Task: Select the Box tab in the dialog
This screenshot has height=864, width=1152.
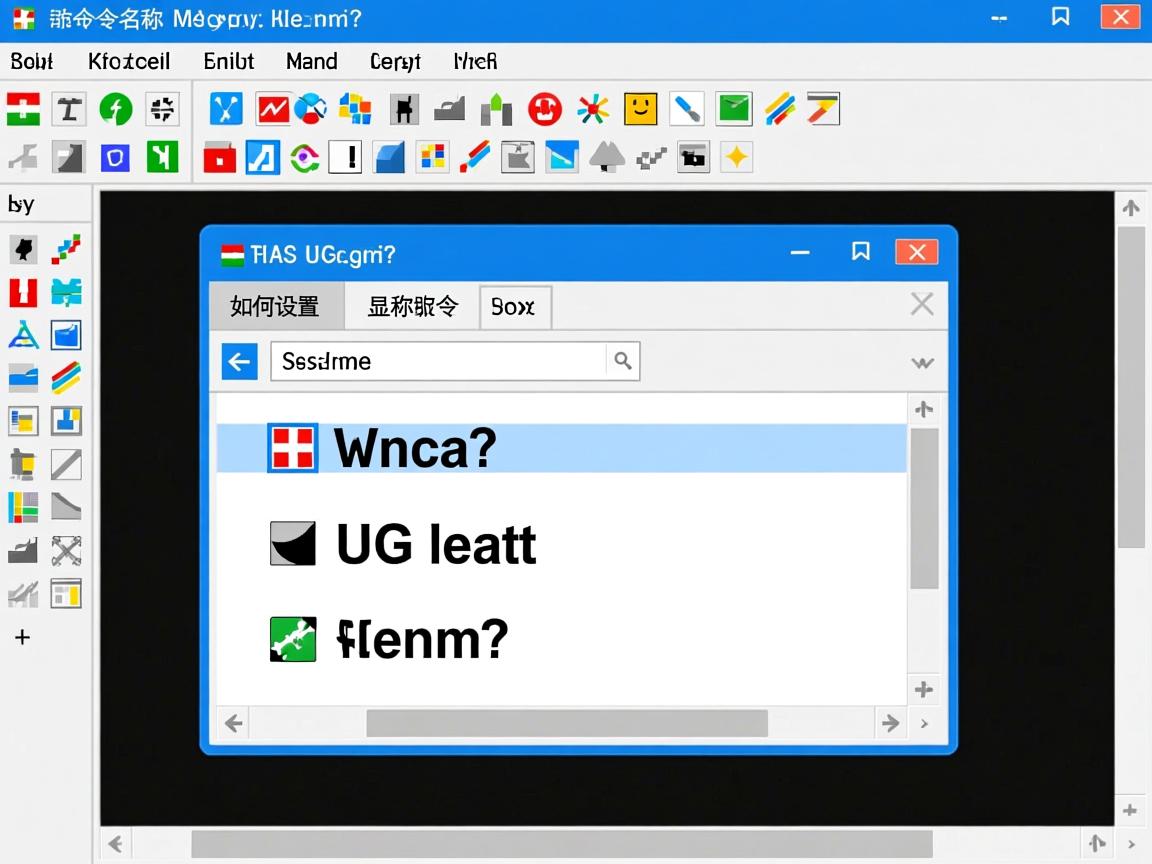Action: pyautogui.click(x=514, y=307)
